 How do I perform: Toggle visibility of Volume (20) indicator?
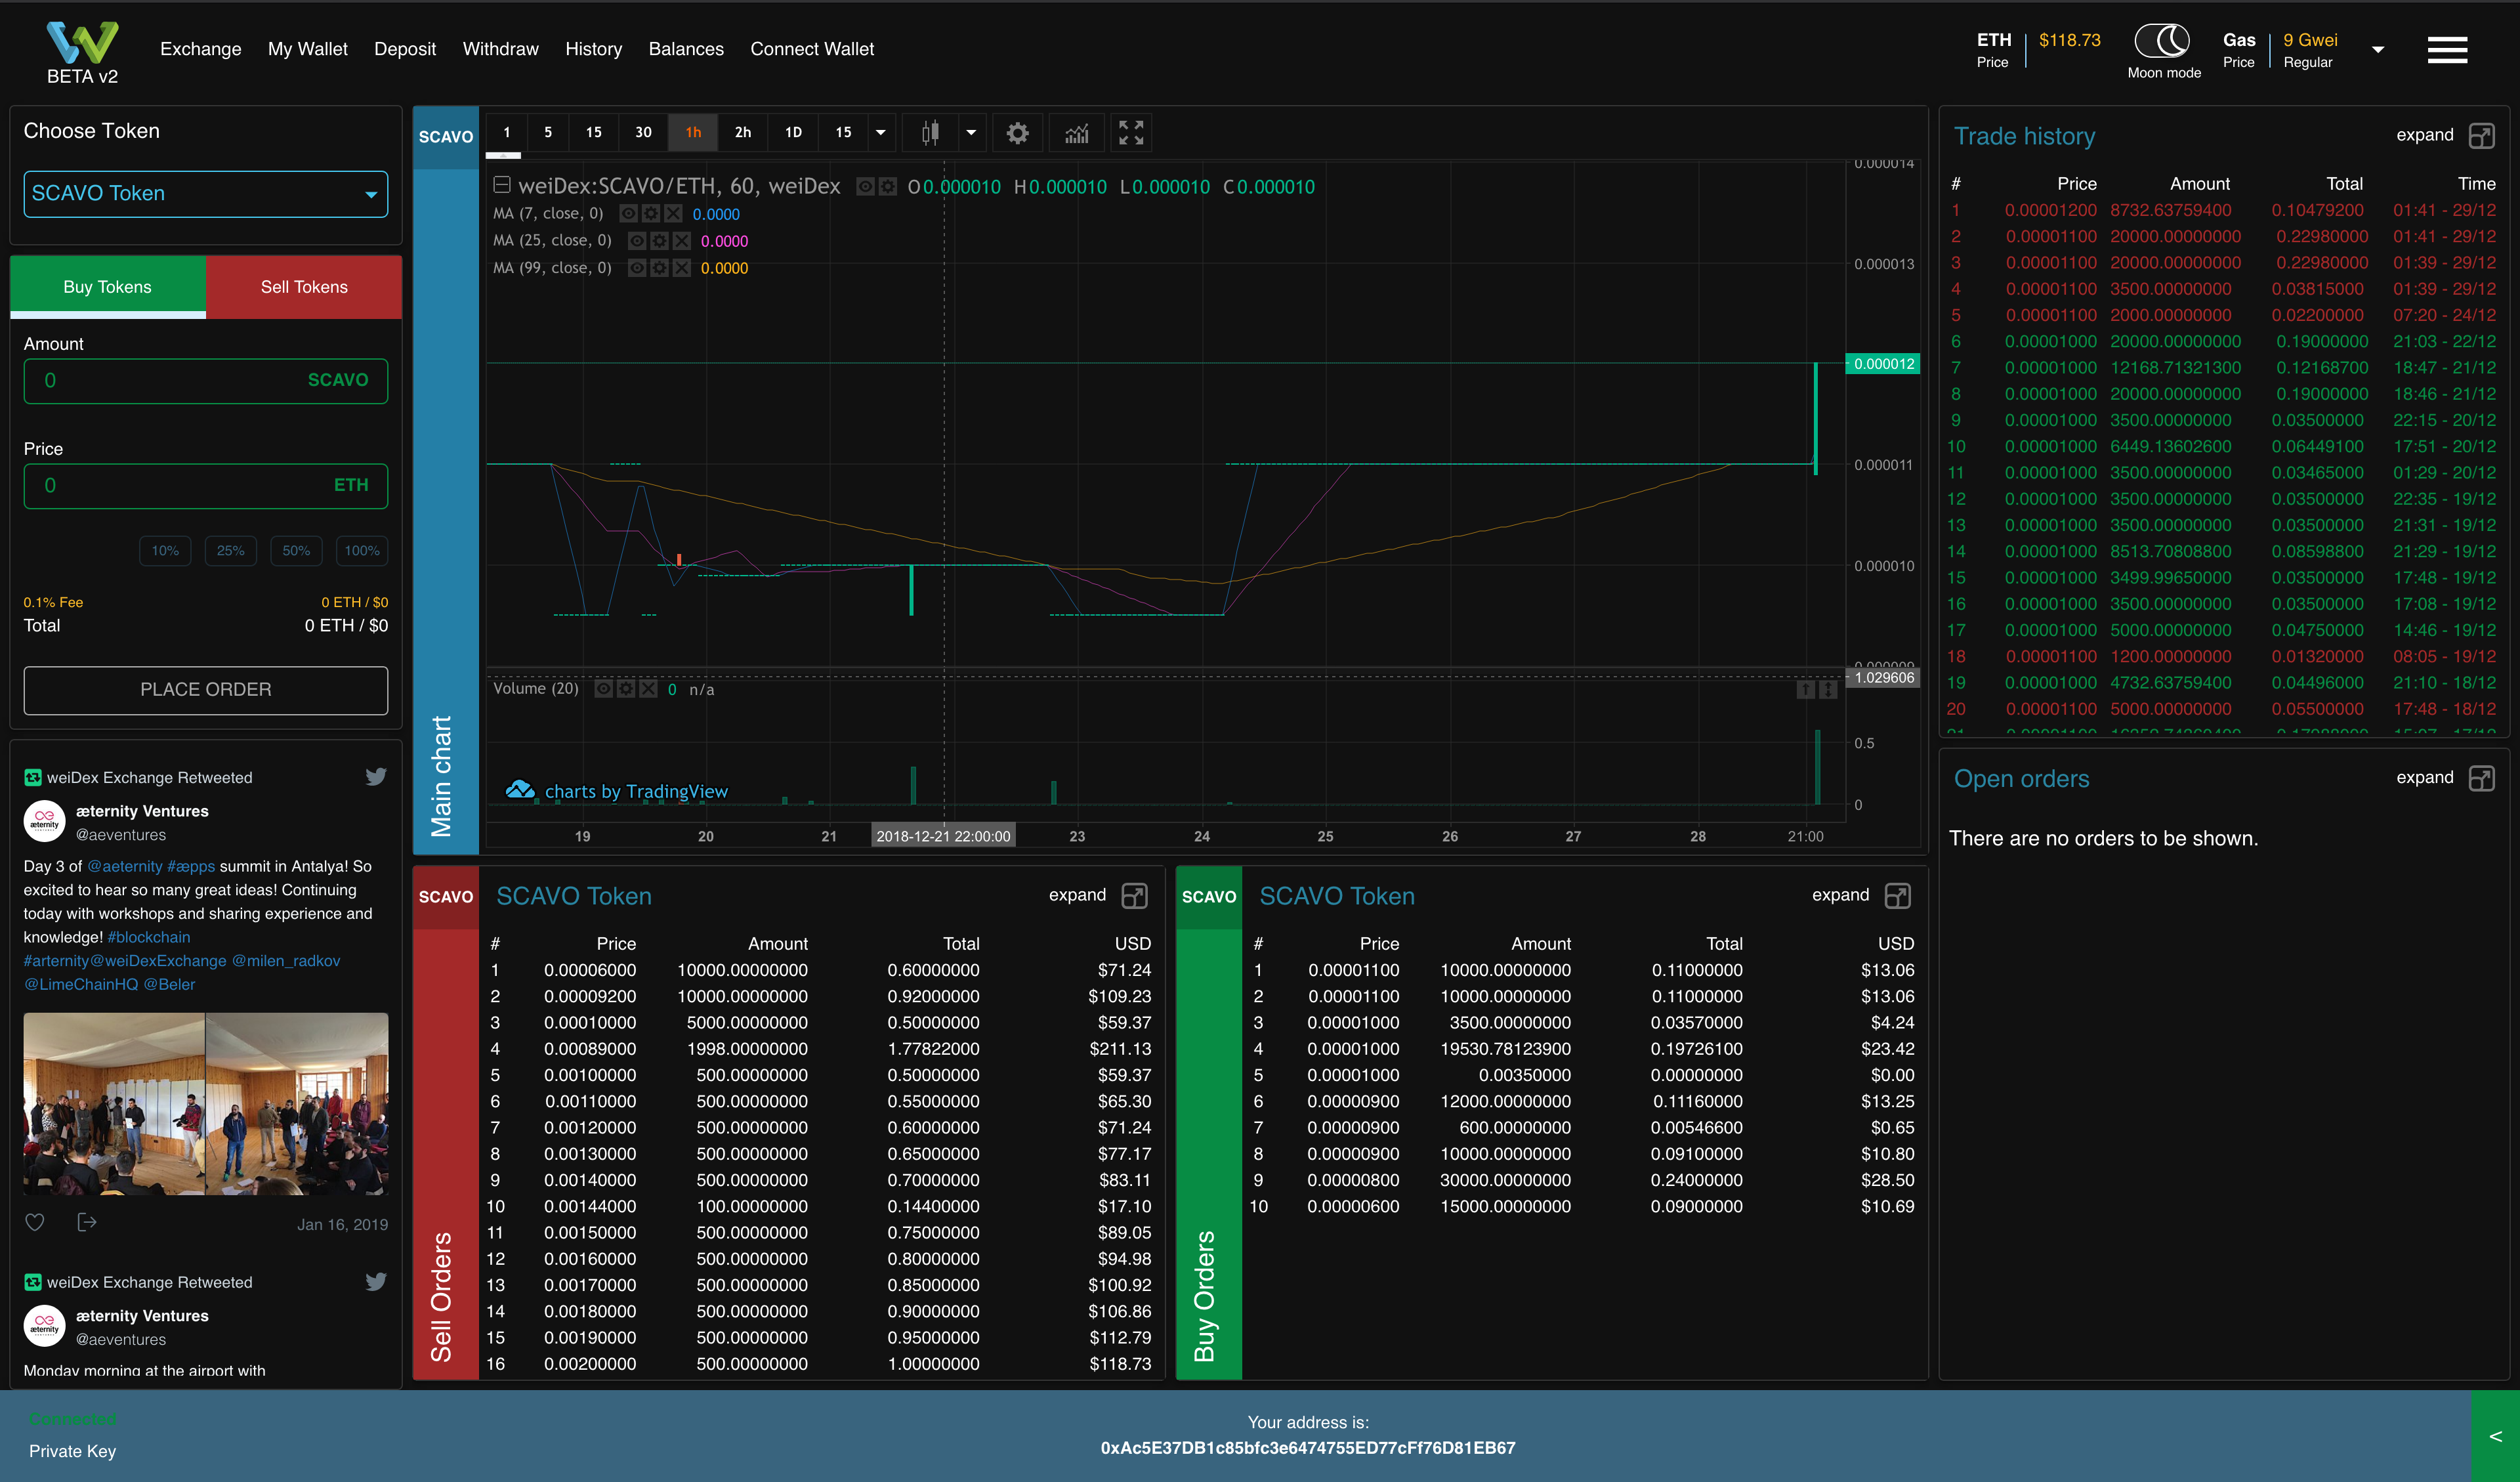click(x=603, y=689)
